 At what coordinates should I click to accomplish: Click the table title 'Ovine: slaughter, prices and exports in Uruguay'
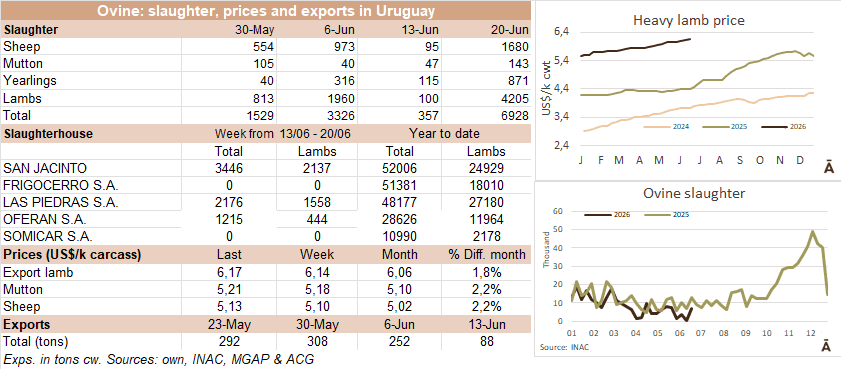(x=267, y=11)
